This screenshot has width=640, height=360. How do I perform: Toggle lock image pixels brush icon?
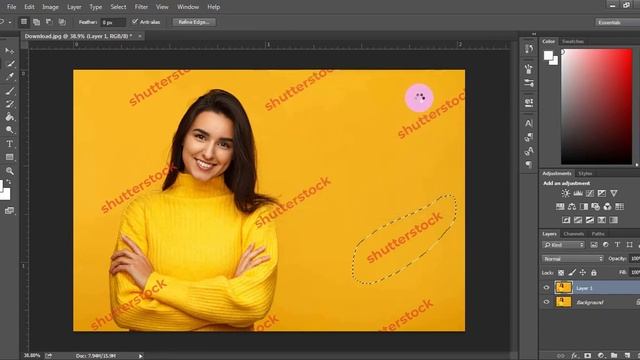pos(572,273)
